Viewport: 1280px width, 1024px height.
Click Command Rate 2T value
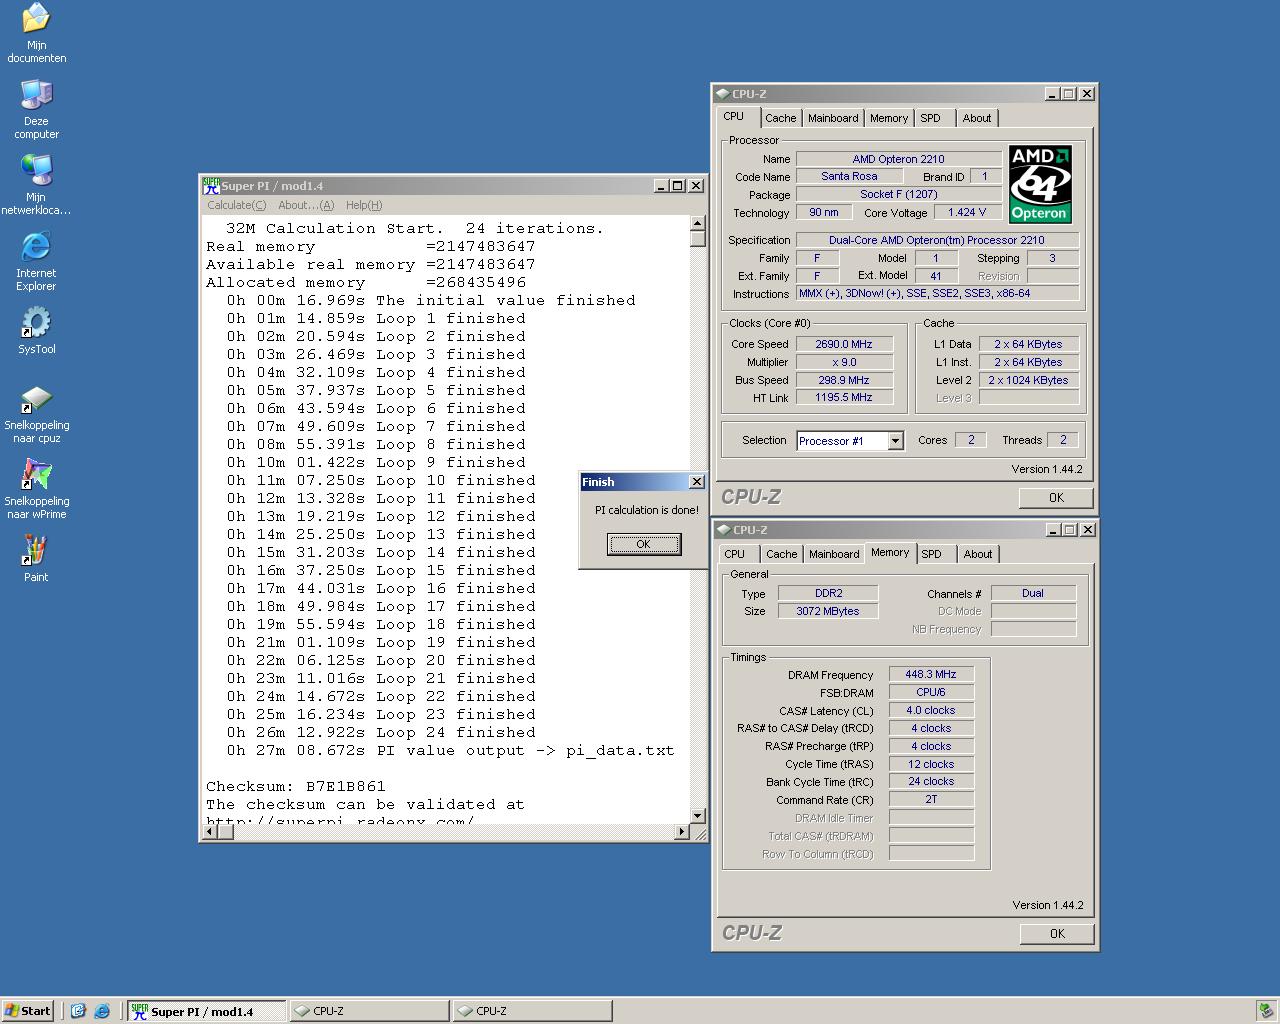pyautogui.click(x=931, y=800)
